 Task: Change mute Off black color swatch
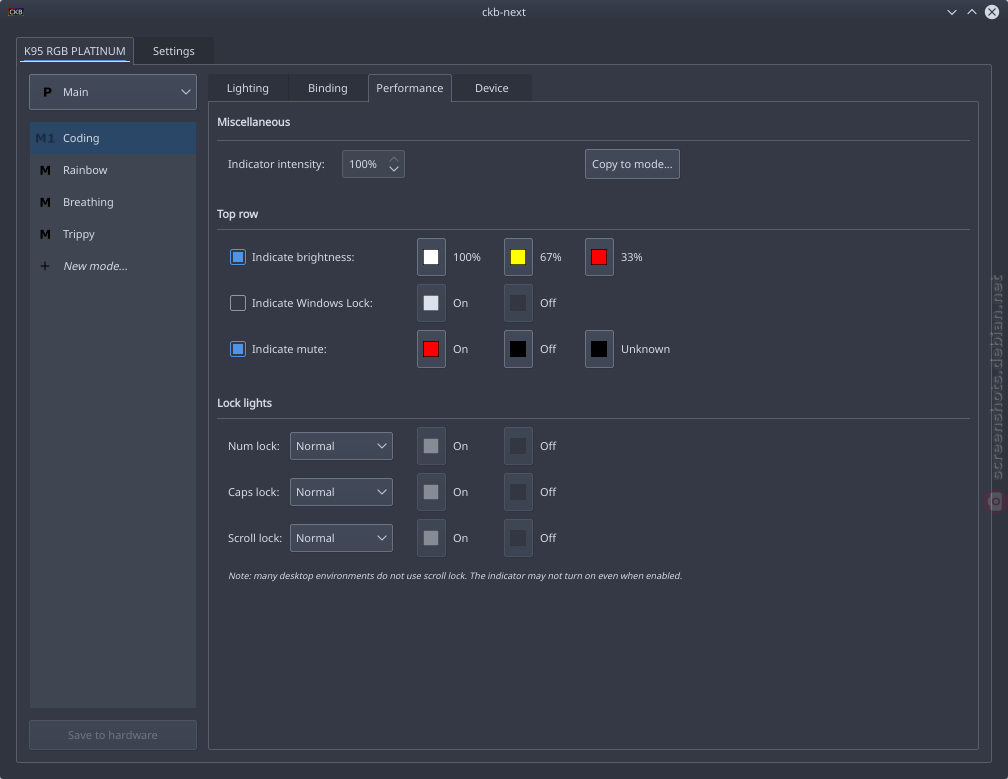[518, 349]
